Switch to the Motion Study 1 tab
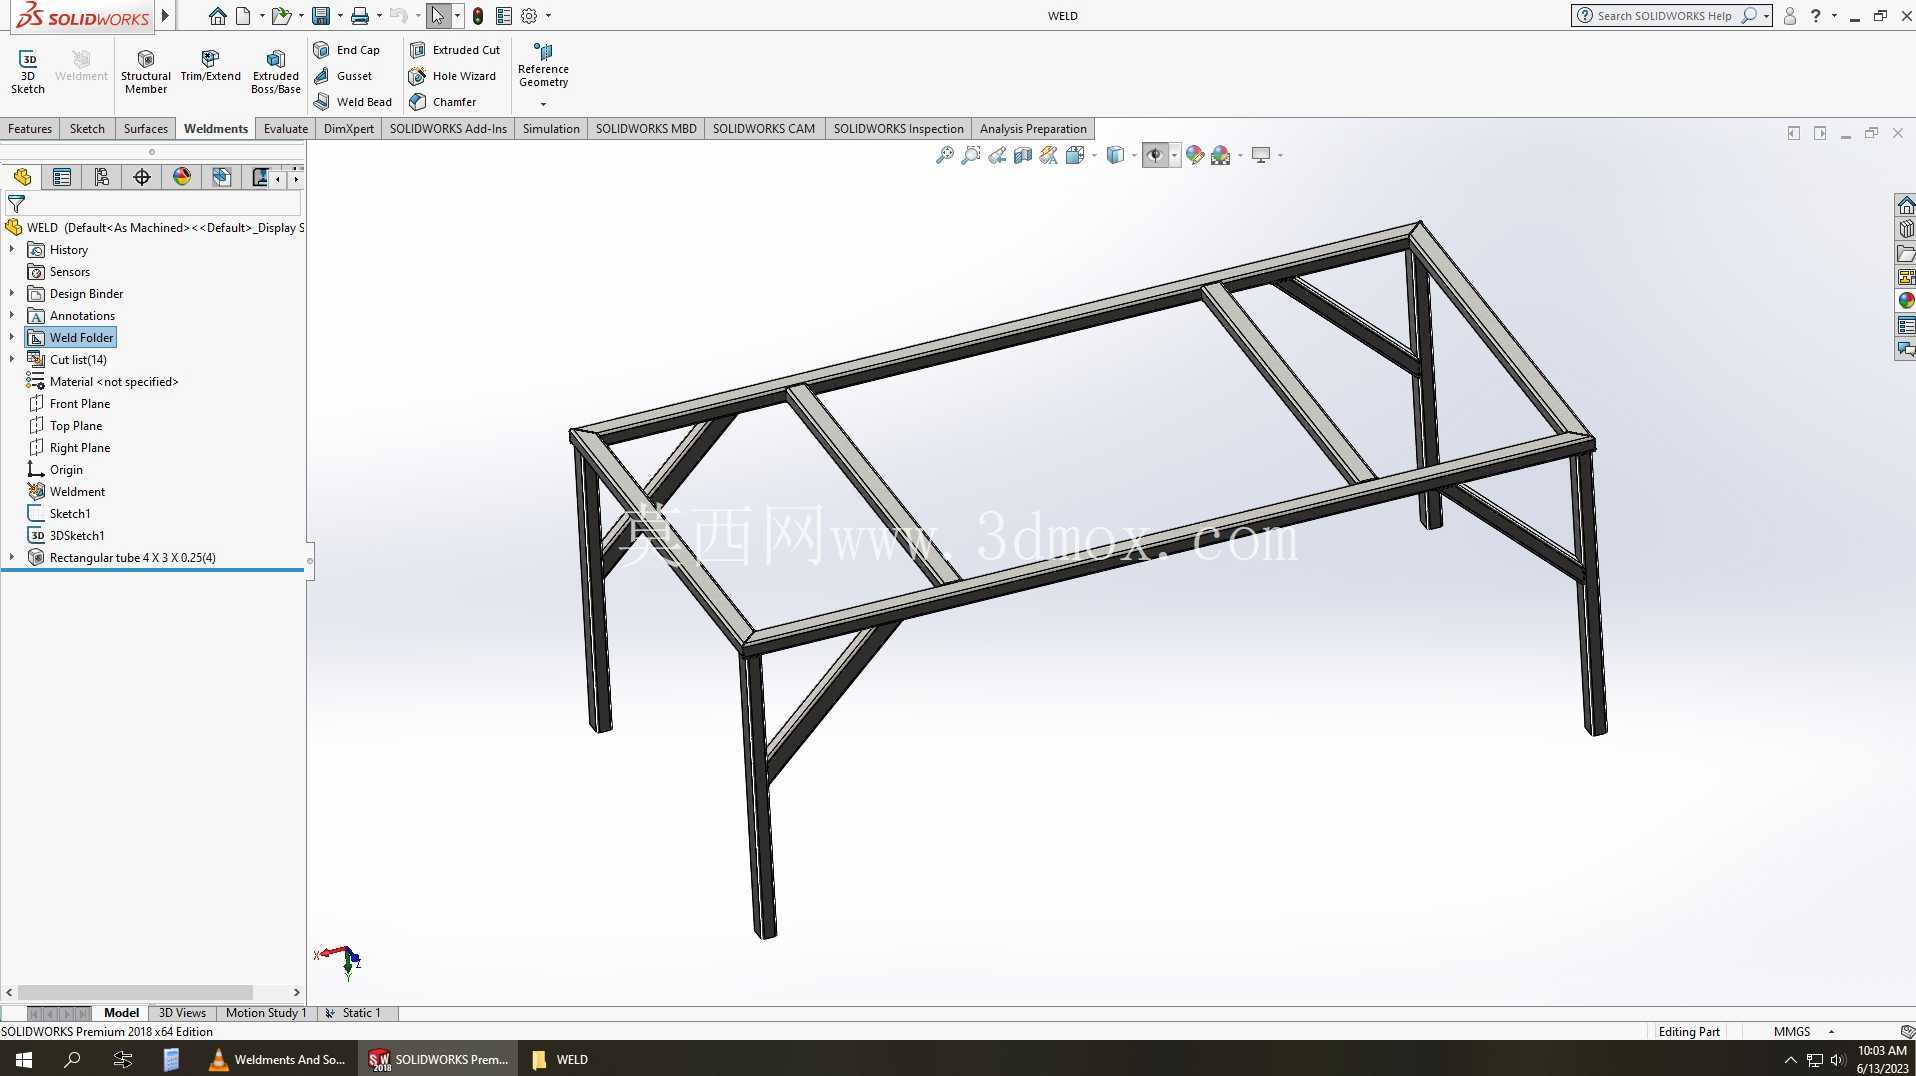This screenshot has height=1076, width=1916. point(265,1013)
